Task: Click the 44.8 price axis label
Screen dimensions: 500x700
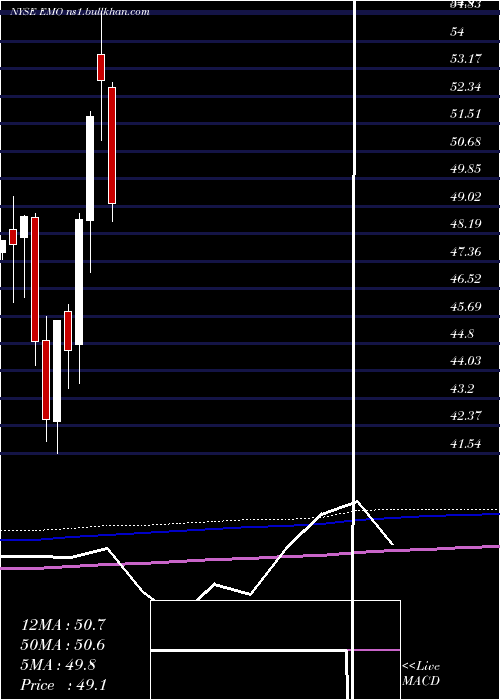Action: [x=462, y=334]
